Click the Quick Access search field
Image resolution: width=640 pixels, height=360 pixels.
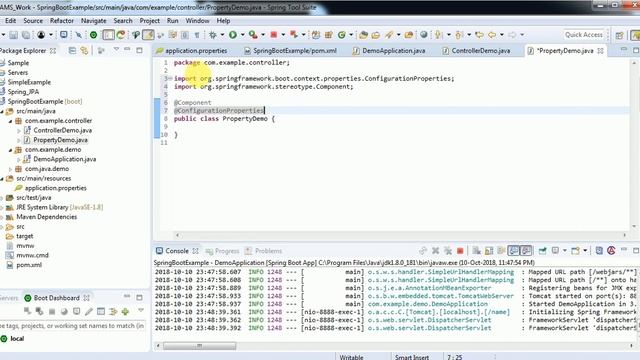click(x=584, y=35)
